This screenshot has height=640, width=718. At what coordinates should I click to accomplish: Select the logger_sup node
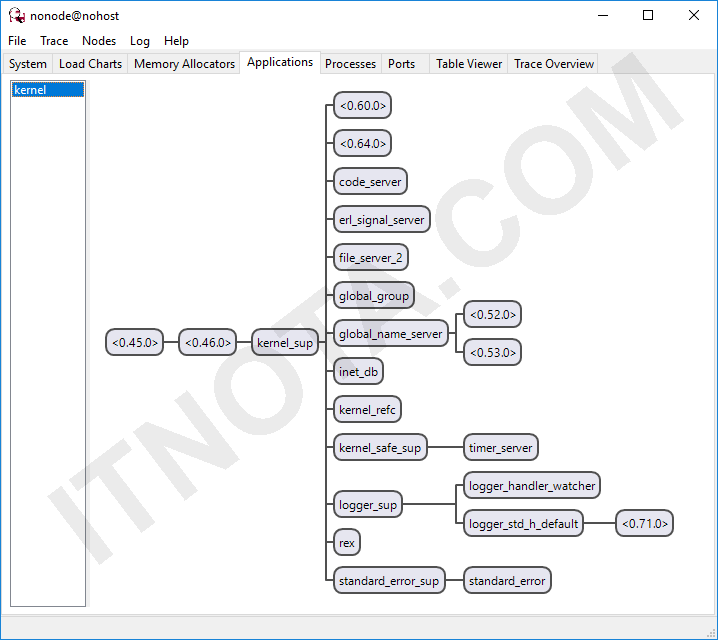pos(368,505)
